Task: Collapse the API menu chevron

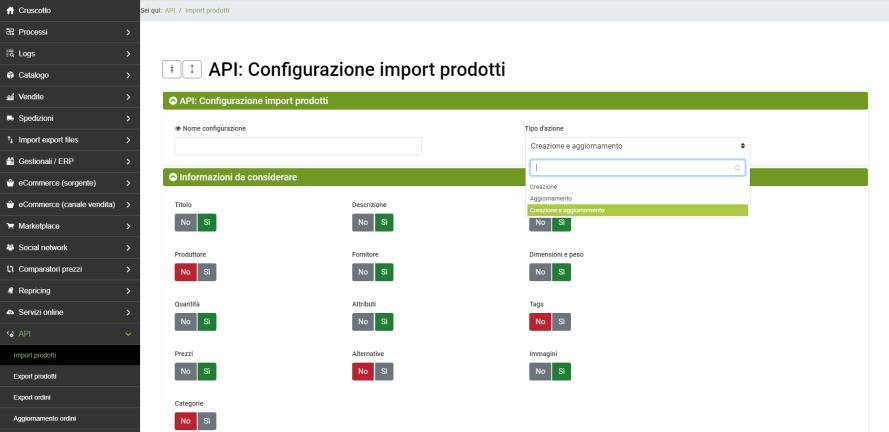Action: 129,334
